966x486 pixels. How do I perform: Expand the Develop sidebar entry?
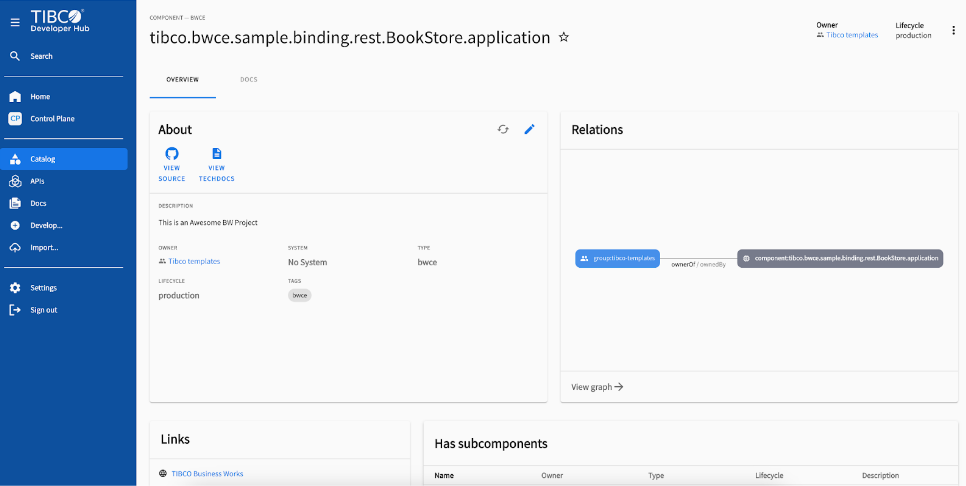coord(46,225)
